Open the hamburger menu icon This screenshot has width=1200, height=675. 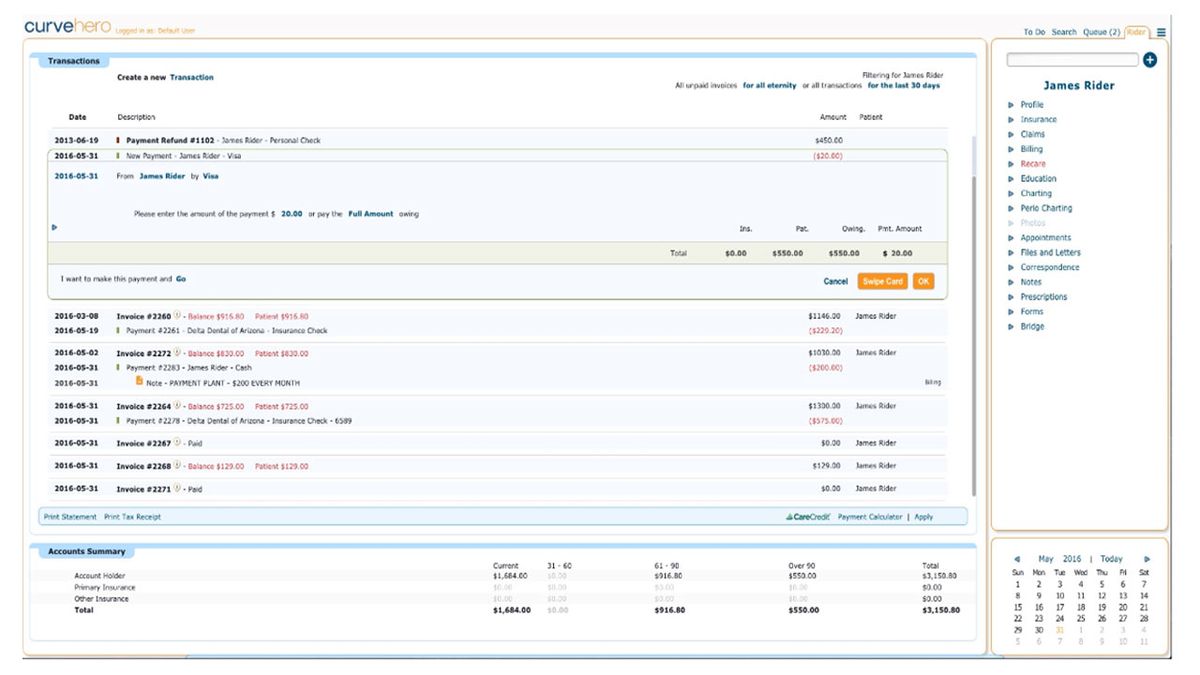coord(1161,32)
